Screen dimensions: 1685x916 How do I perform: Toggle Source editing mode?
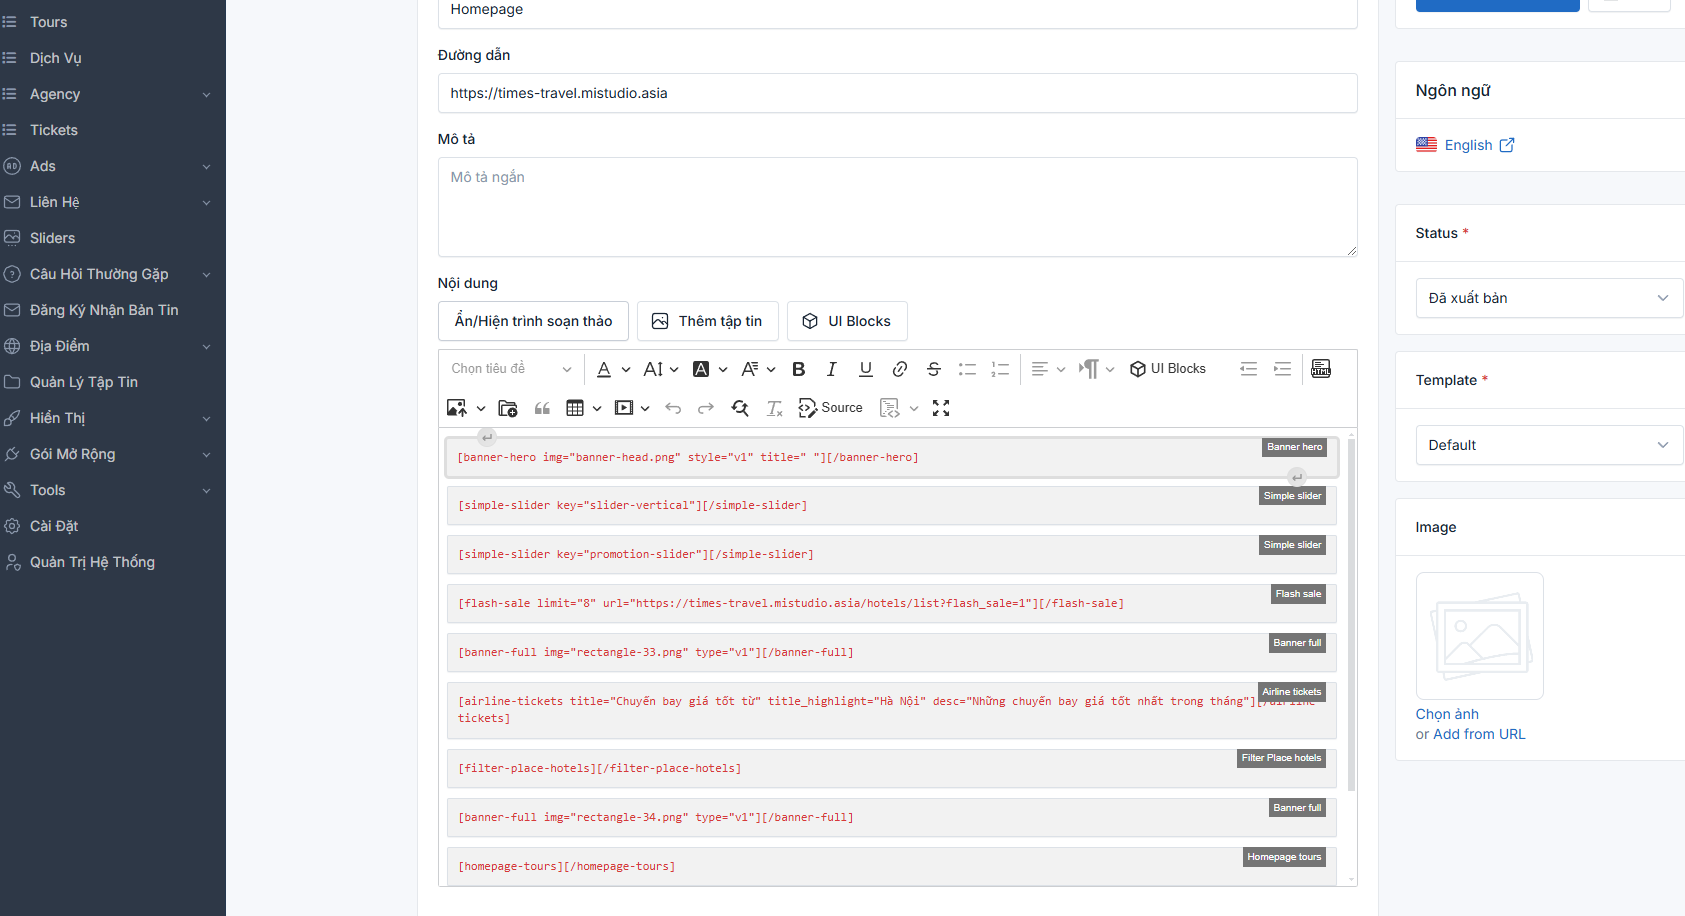coord(830,408)
